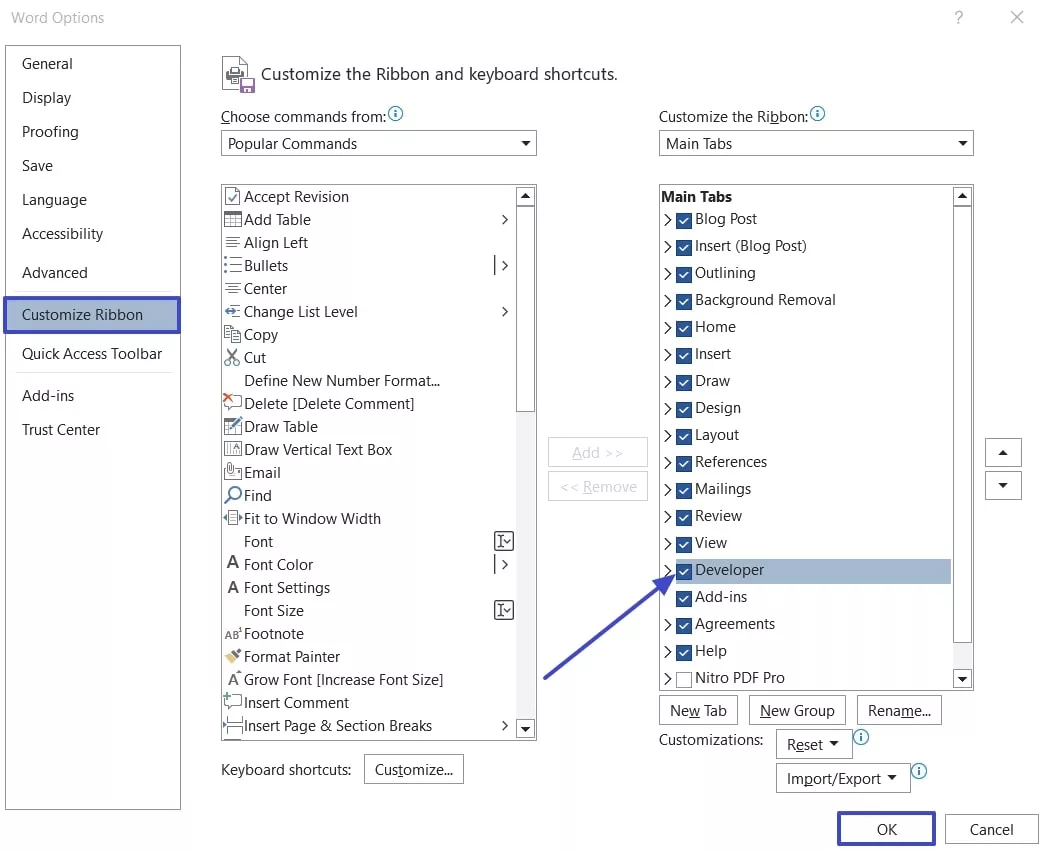Toggle the Developer checkbox
This screenshot has width=1046, height=850.
[684, 571]
